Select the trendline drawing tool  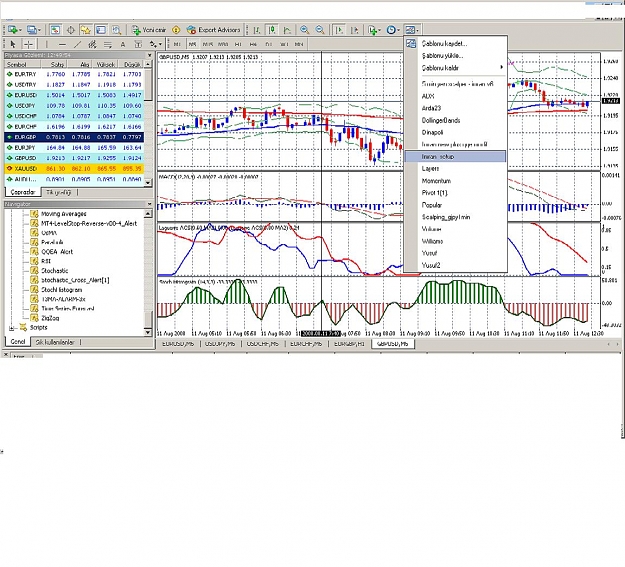(77, 44)
